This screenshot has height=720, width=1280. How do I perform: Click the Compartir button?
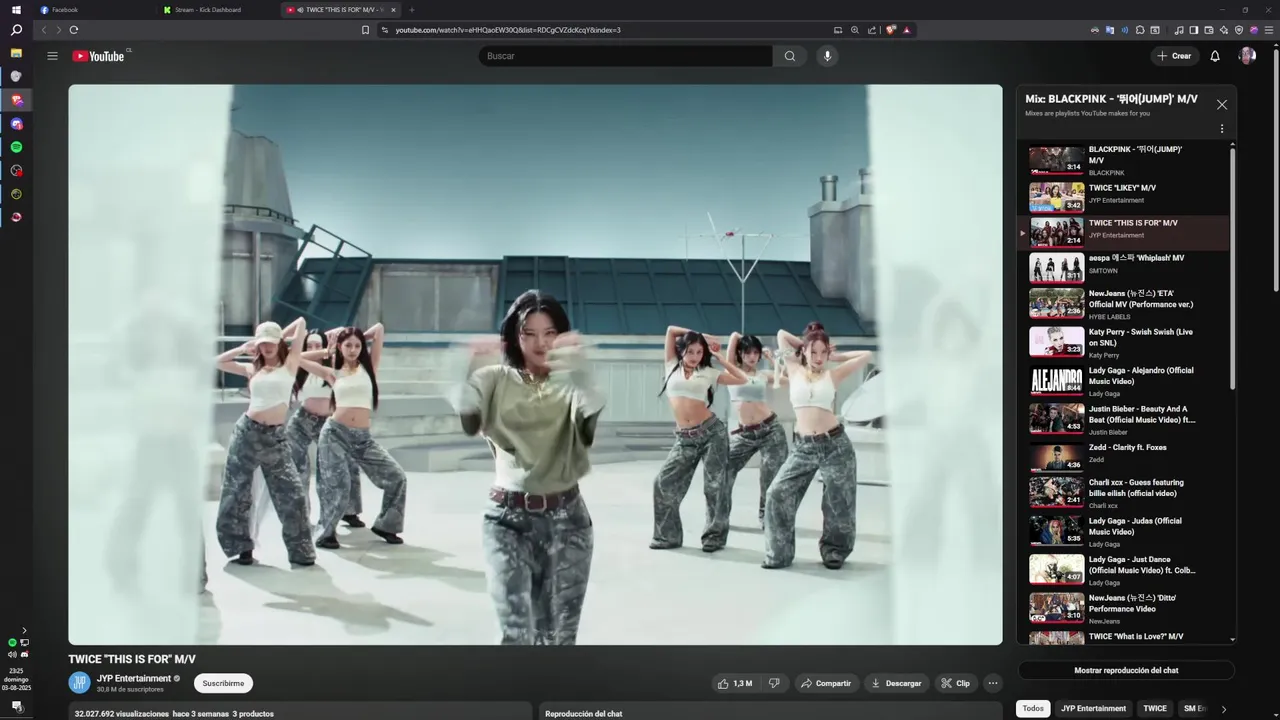(826, 683)
